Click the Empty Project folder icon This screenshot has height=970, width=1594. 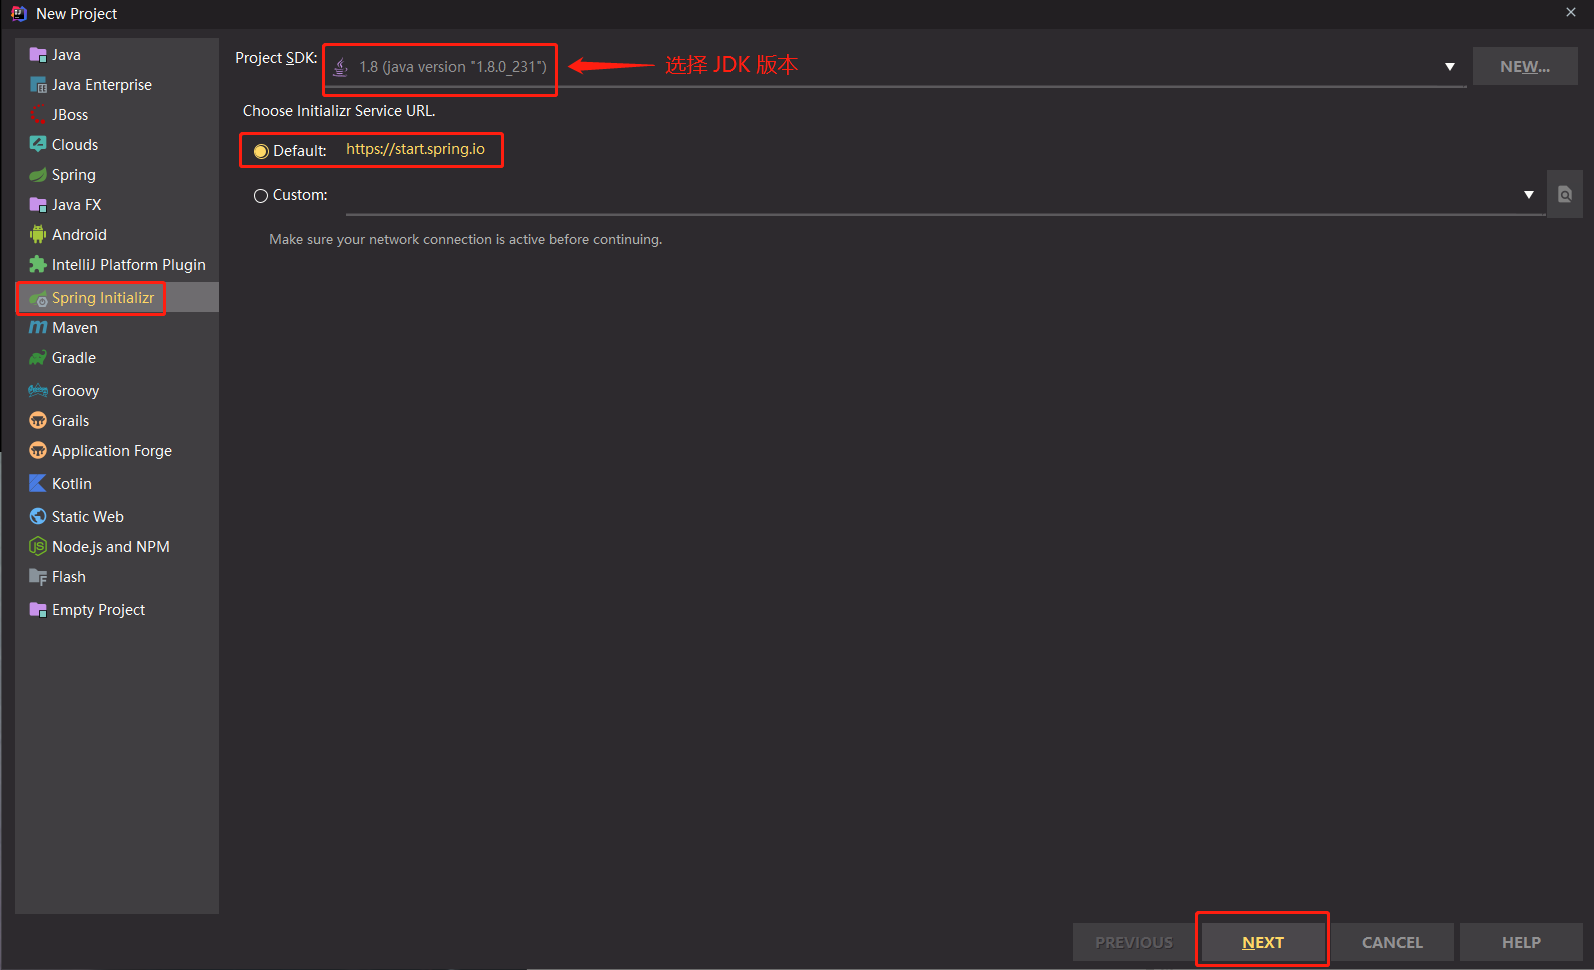(x=38, y=610)
